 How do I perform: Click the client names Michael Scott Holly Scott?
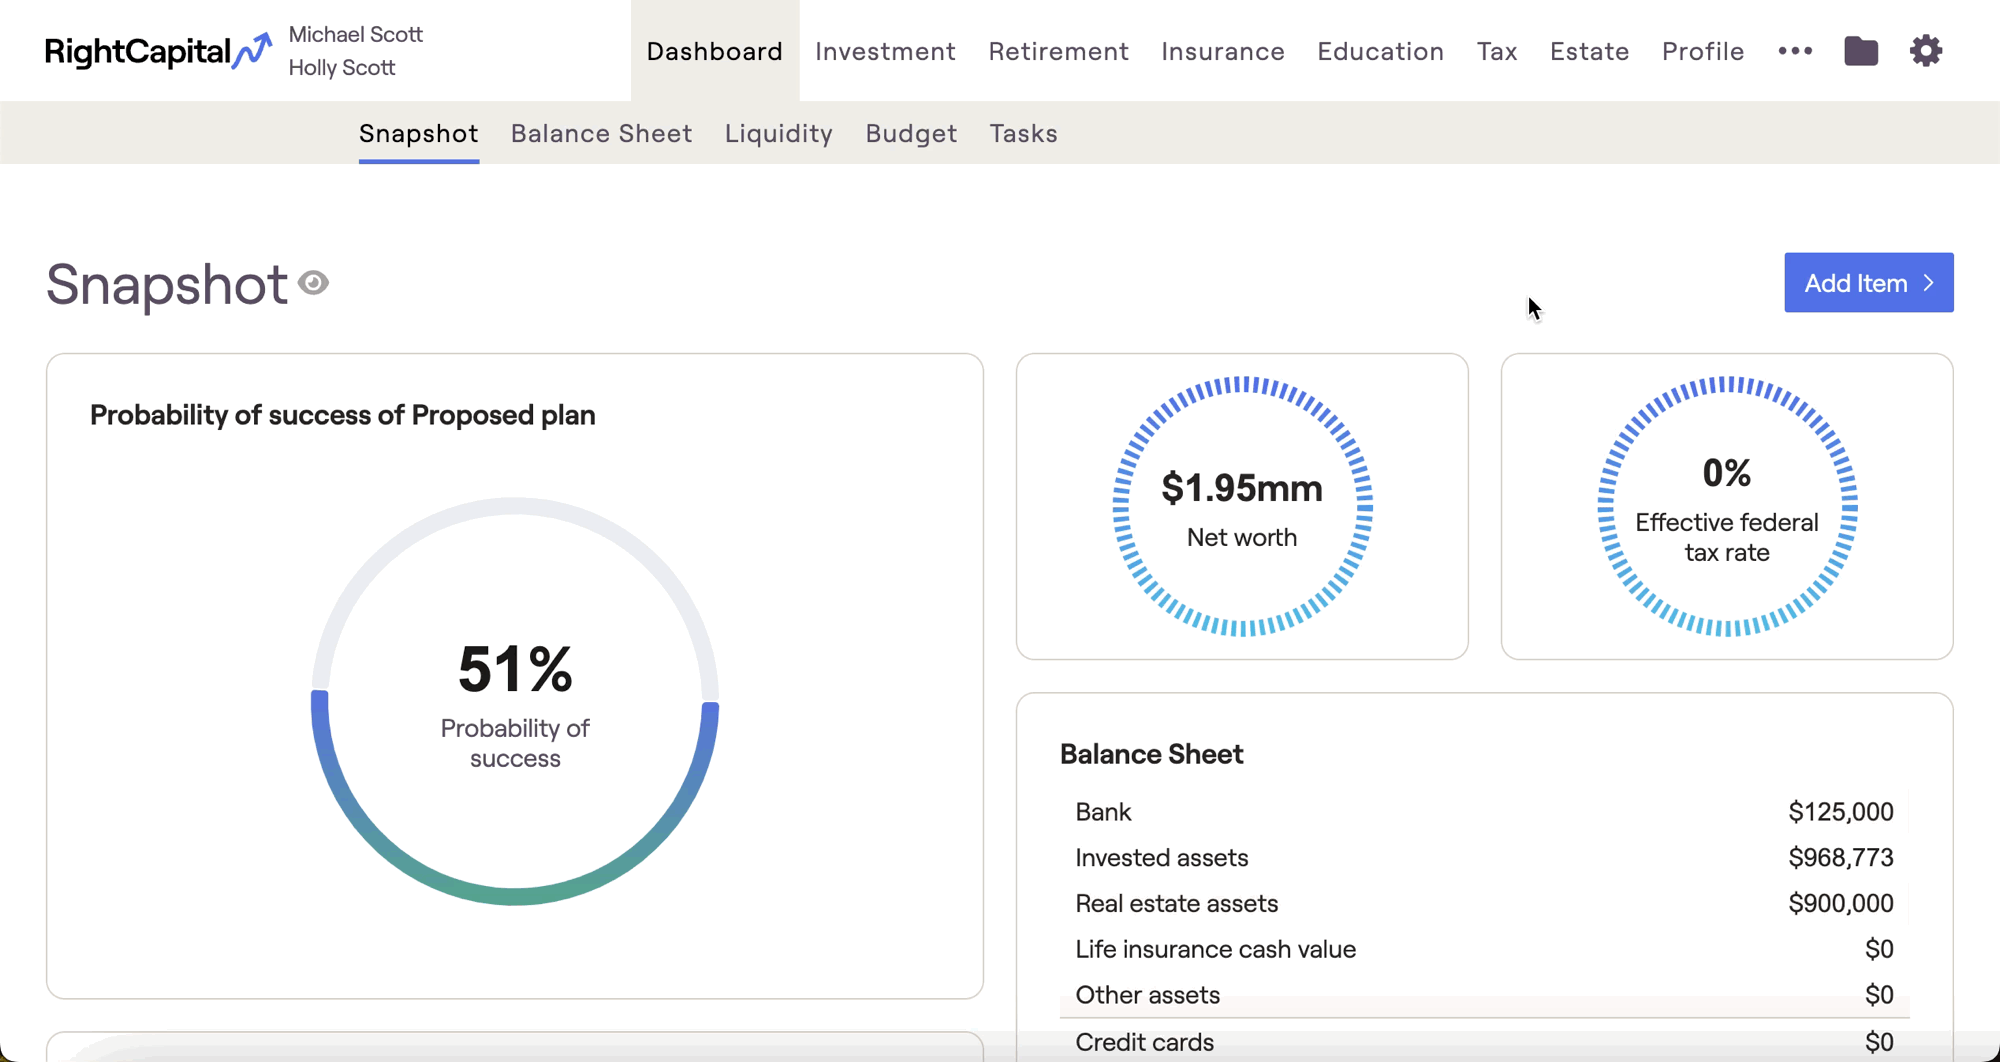coord(355,51)
